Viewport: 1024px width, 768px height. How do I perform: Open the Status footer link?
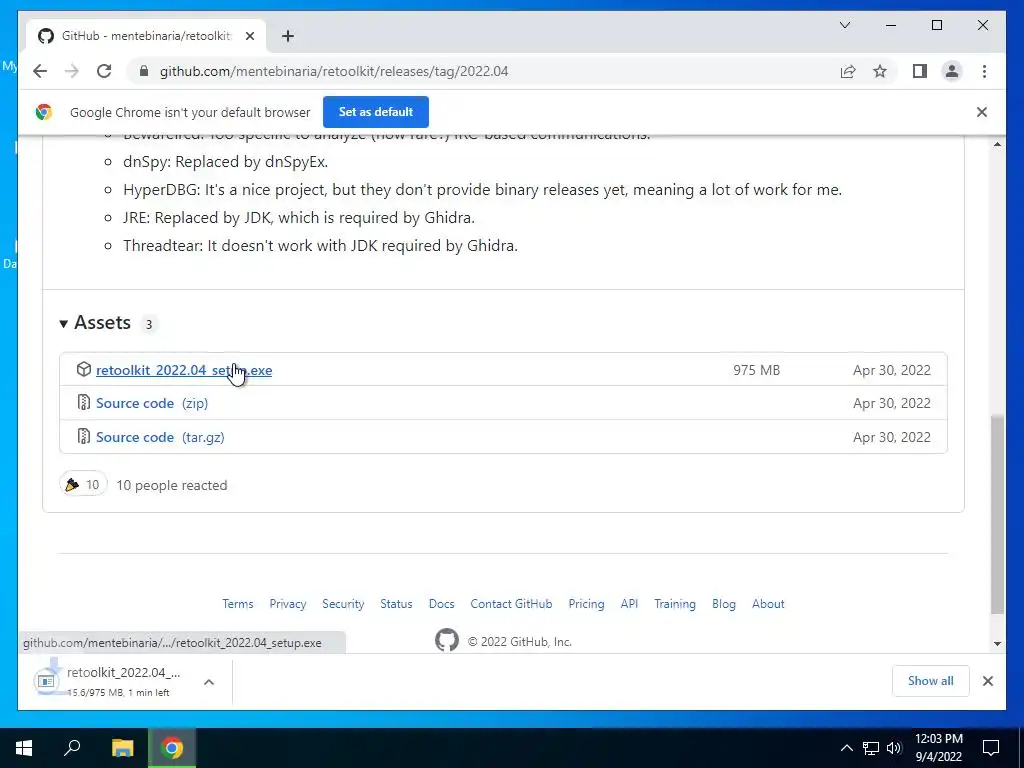[396, 604]
